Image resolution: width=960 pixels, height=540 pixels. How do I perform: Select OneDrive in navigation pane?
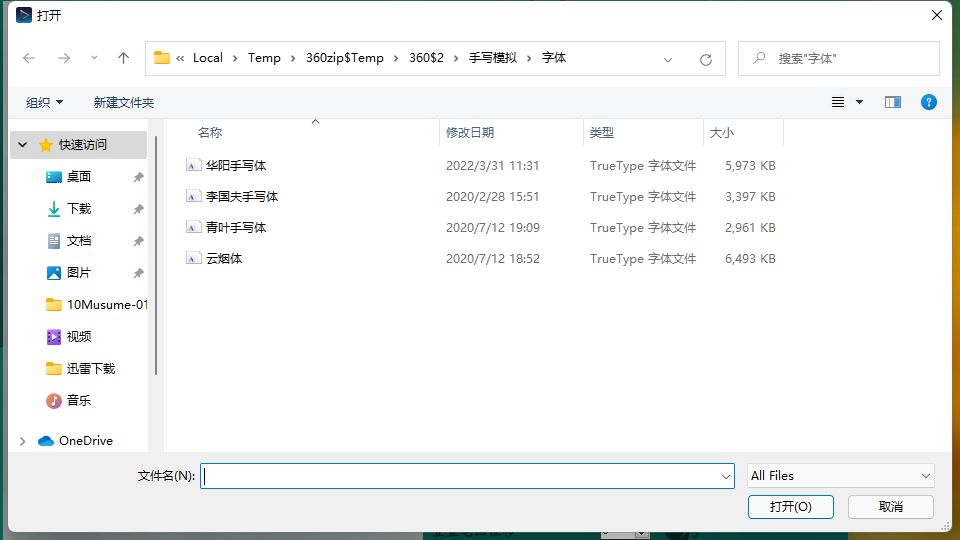coord(86,441)
